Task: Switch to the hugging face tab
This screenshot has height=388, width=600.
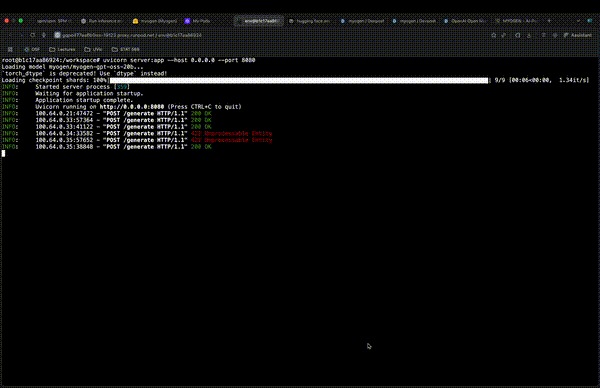Action: pyautogui.click(x=310, y=21)
